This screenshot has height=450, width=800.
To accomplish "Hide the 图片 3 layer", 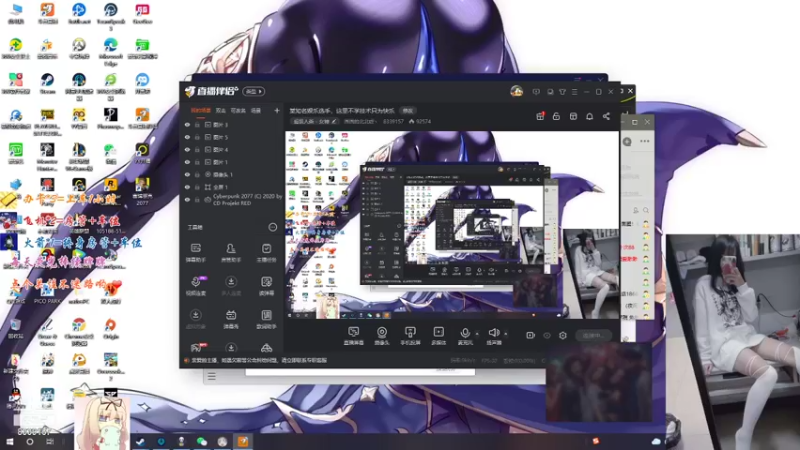I will [x=187, y=124].
